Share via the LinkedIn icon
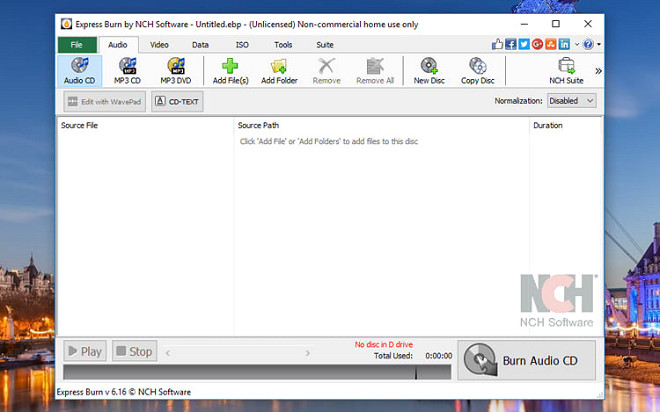This screenshot has width=660, height=412. click(x=564, y=44)
